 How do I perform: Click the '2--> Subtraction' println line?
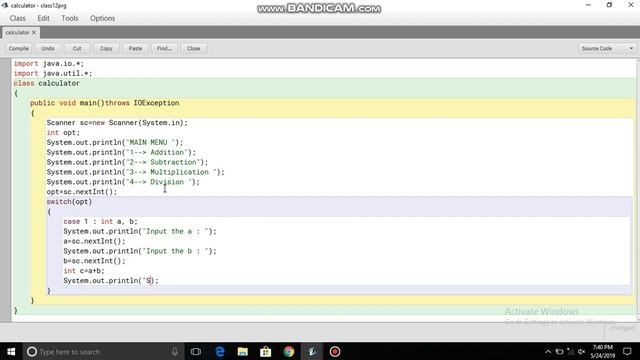pyautogui.click(x=127, y=162)
